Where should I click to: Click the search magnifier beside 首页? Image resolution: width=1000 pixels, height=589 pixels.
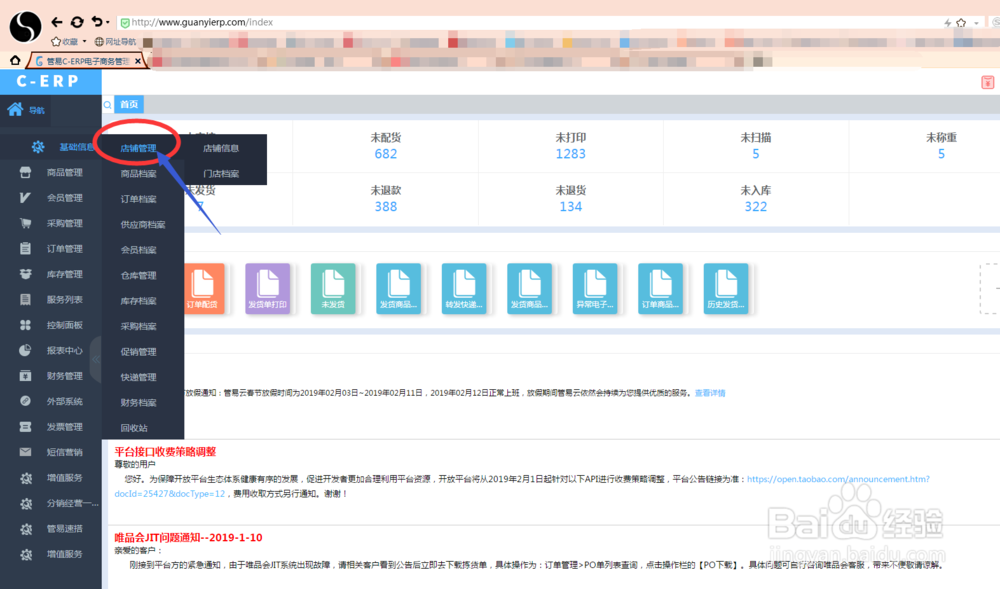pyautogui.click(x=108, y=105)
